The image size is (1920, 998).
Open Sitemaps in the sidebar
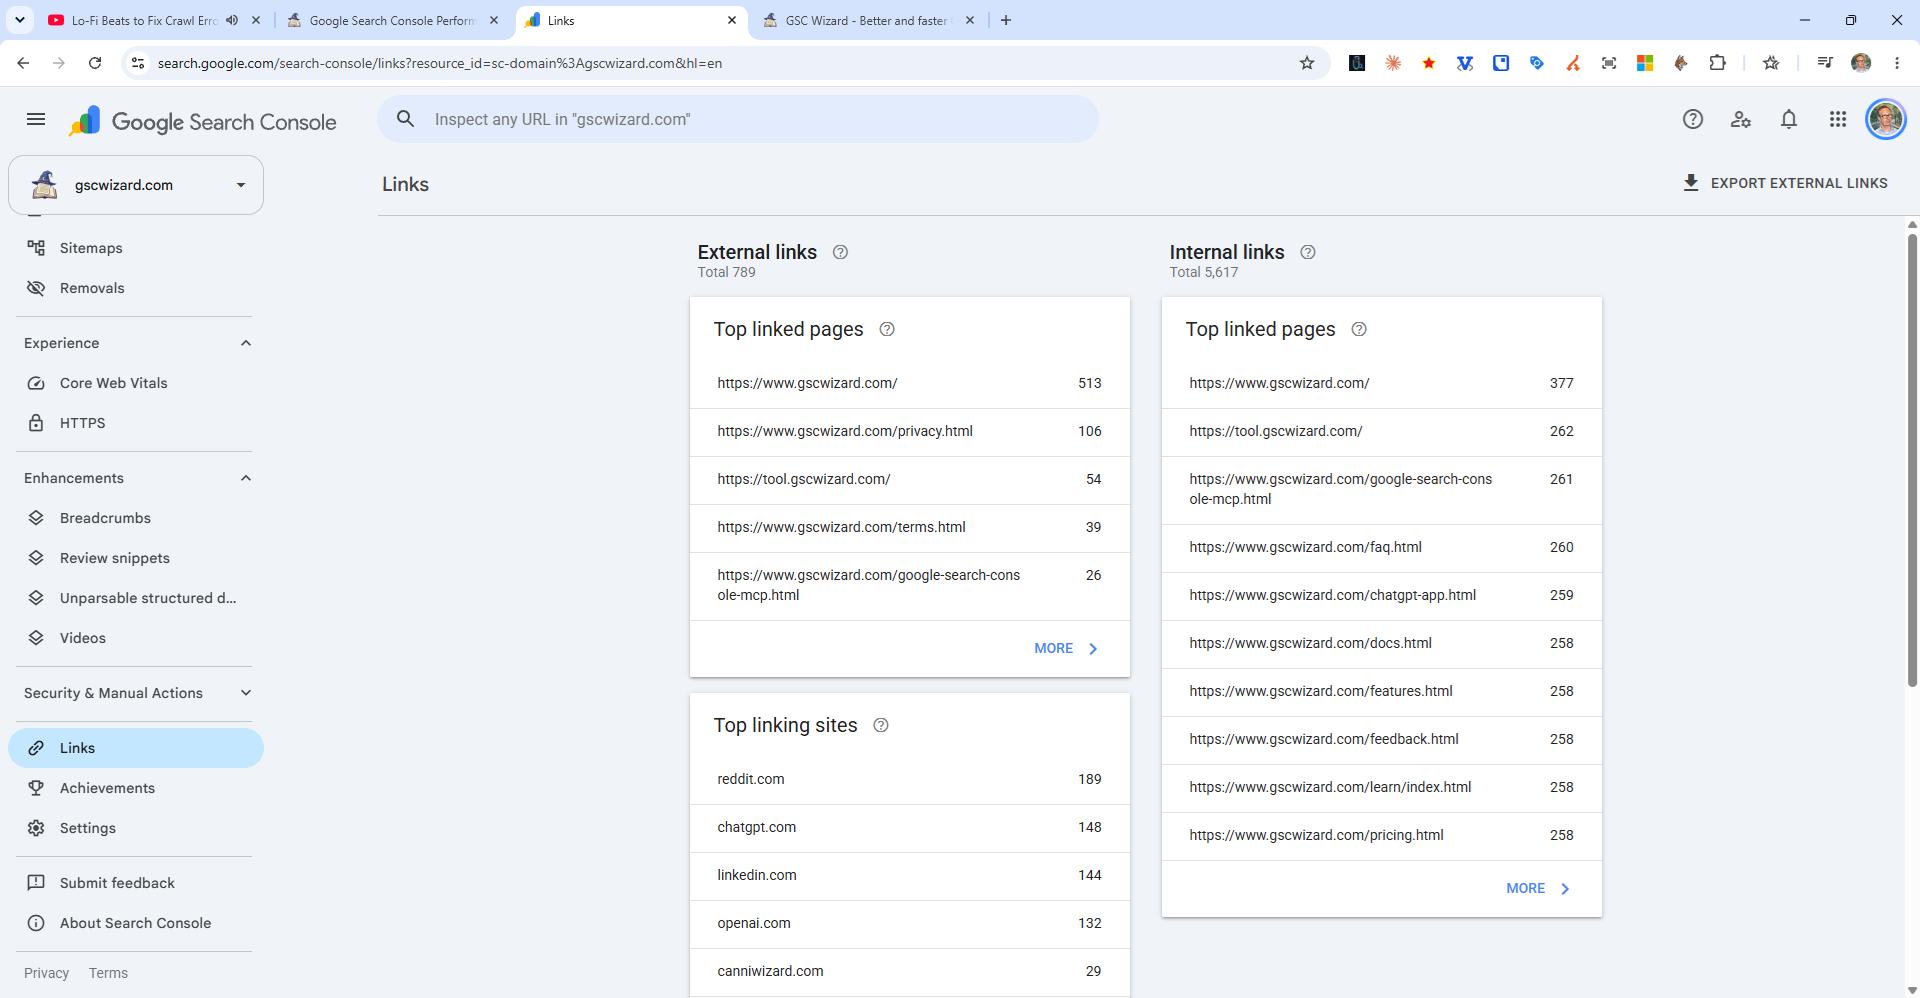(136, 248)
